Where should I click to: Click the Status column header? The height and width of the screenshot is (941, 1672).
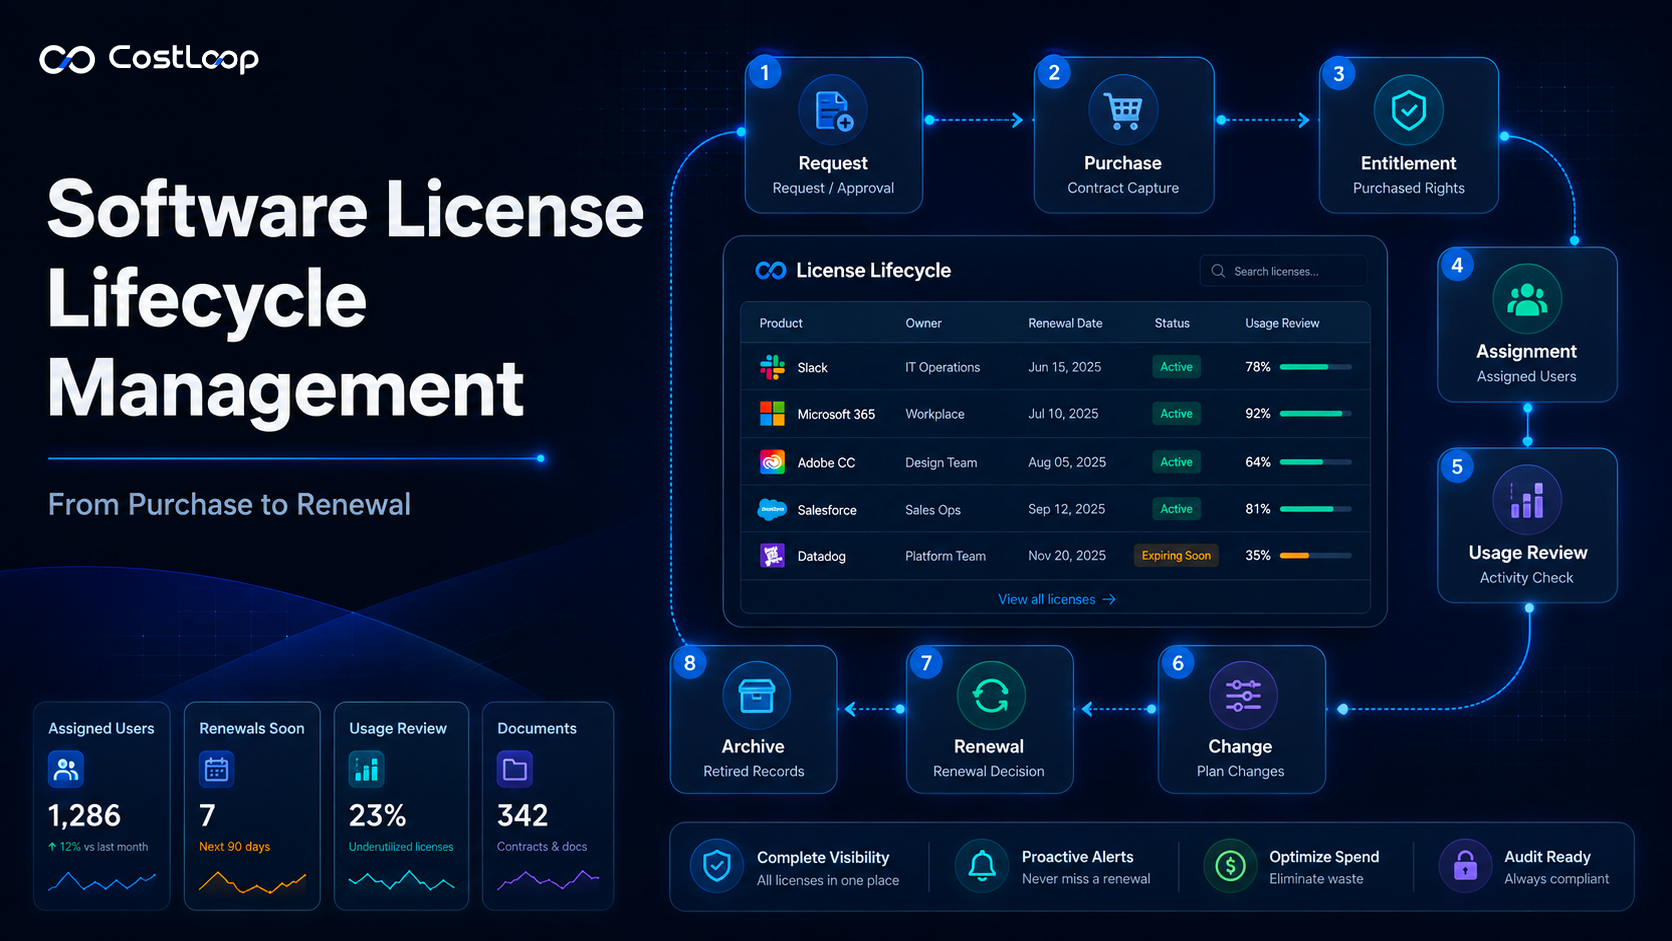click(x=1172, y=323)
